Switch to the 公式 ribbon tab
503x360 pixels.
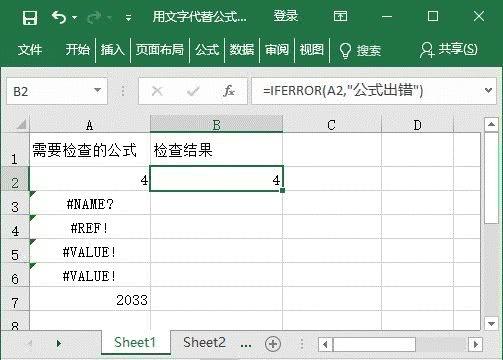click(207, 50)
